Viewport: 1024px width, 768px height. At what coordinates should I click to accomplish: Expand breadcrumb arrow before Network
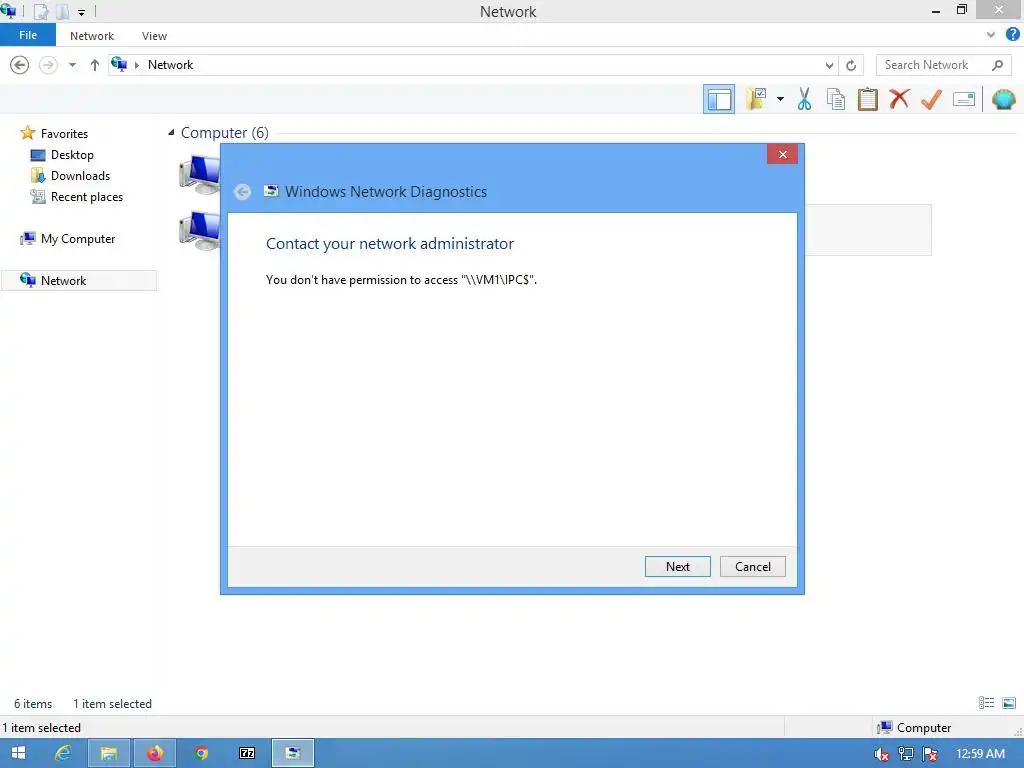point(136,65)
